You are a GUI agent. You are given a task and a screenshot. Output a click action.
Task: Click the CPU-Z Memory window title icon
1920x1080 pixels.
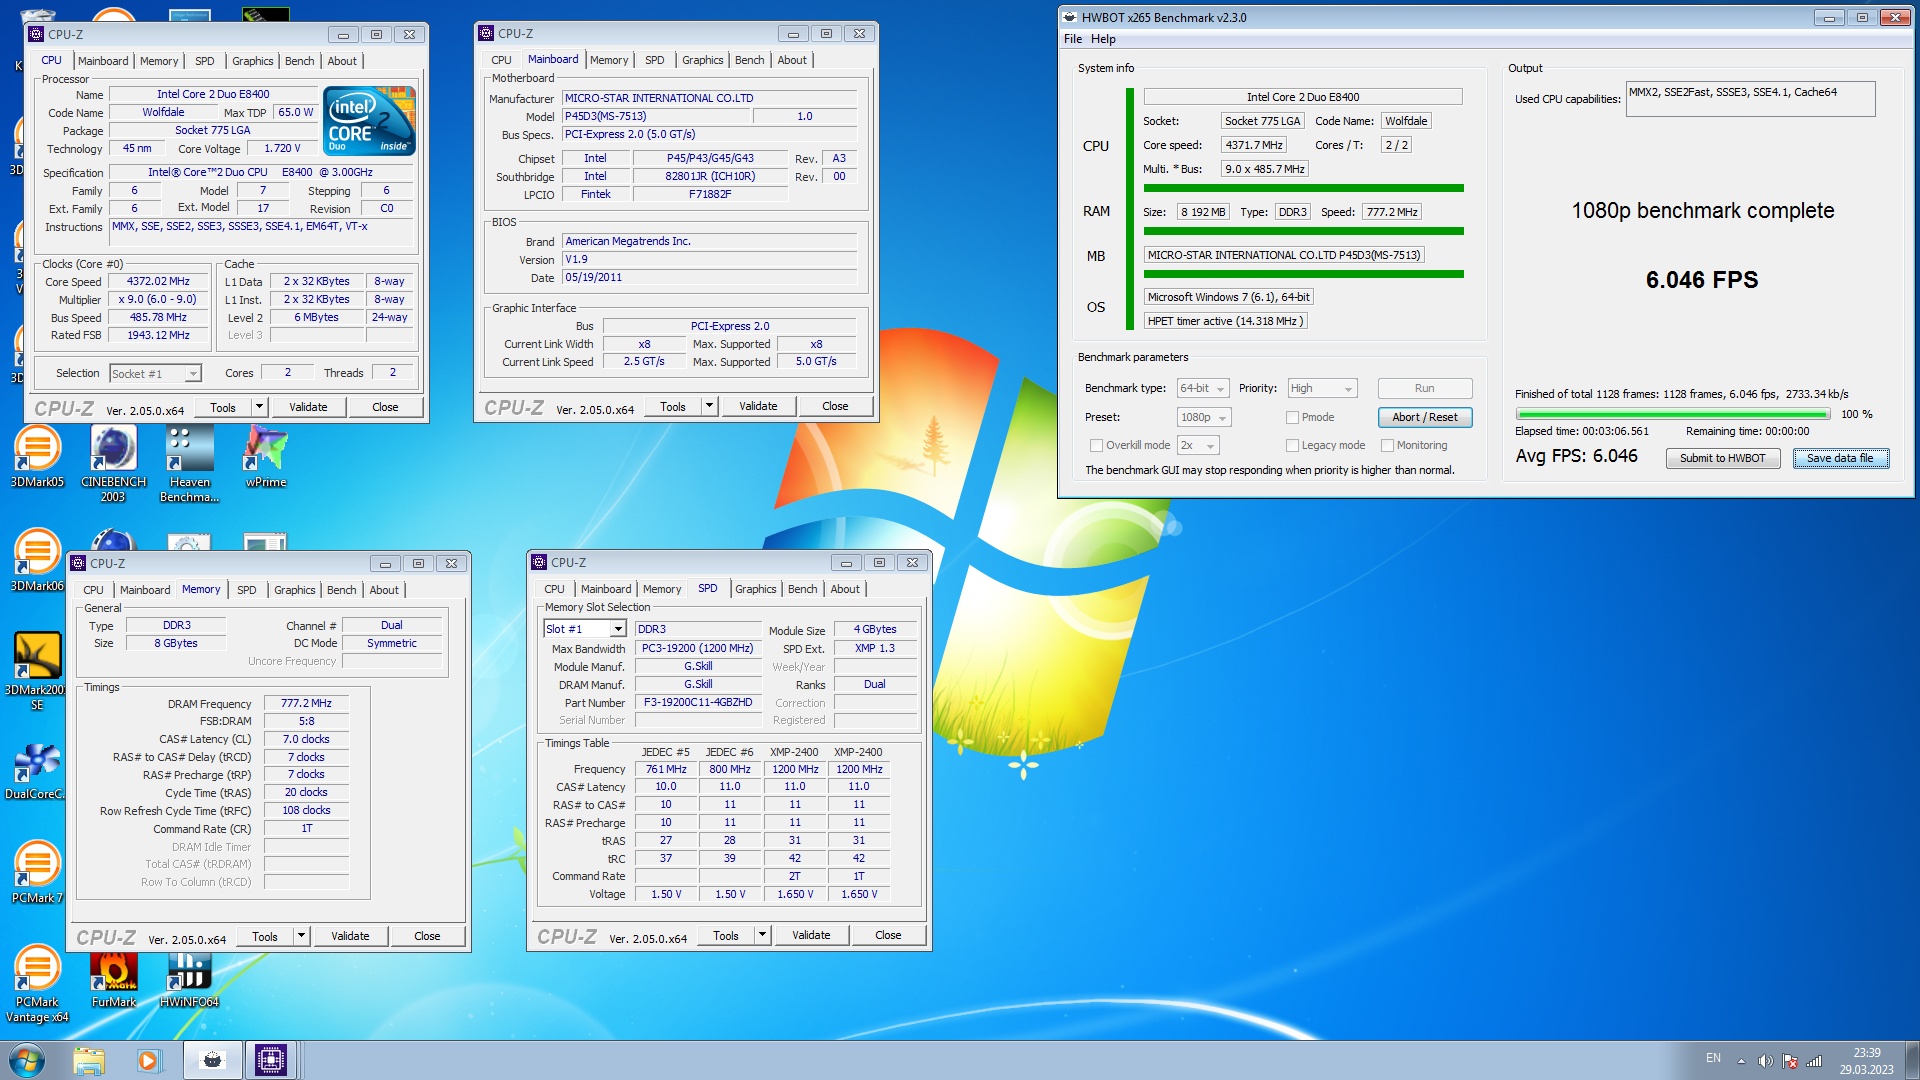point(78,563)
